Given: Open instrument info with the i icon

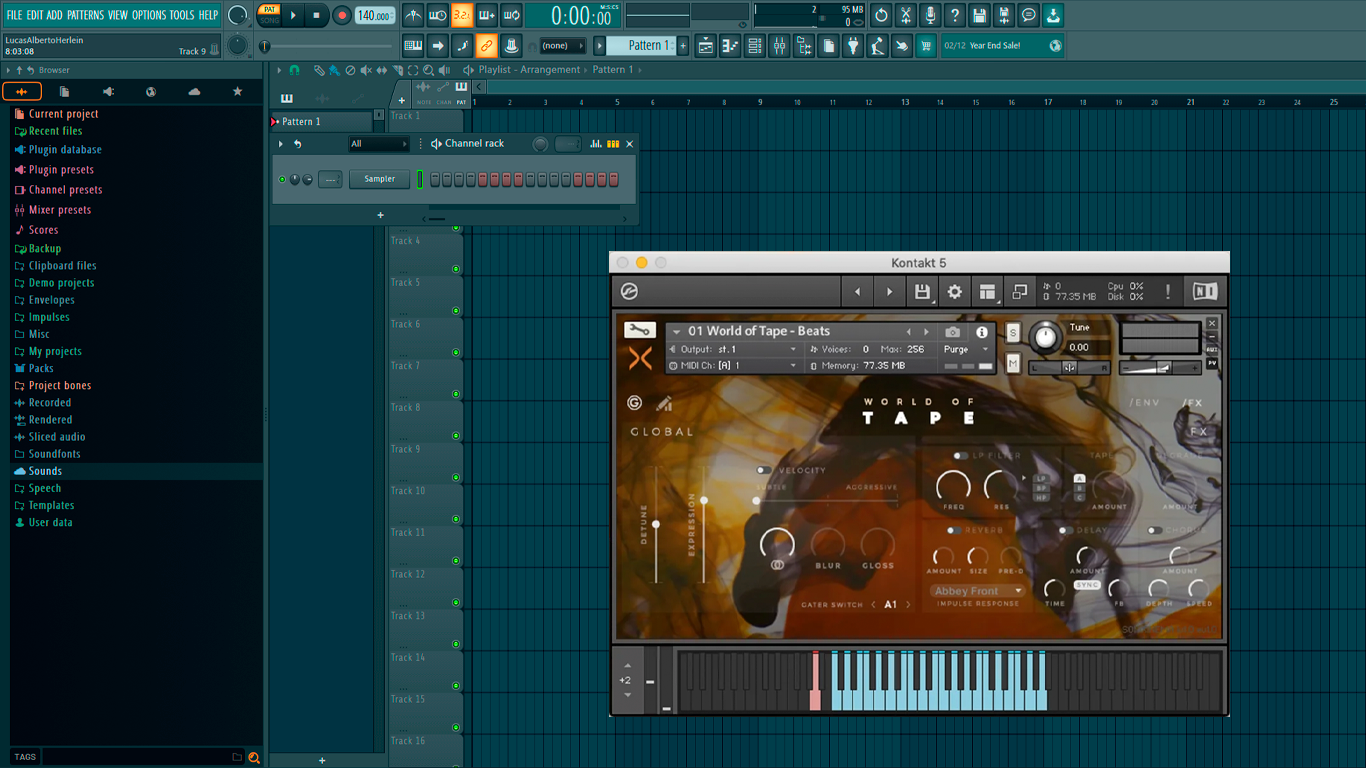Looking at the screenshot, I should [x=982, y=332].
